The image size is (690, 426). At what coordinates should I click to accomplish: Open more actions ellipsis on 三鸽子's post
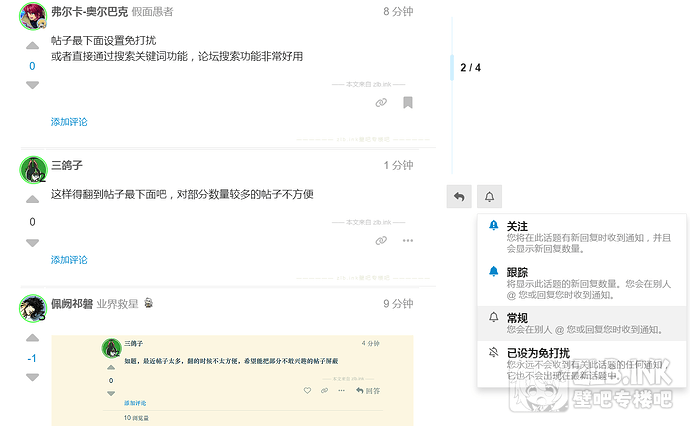click(408, 240)
